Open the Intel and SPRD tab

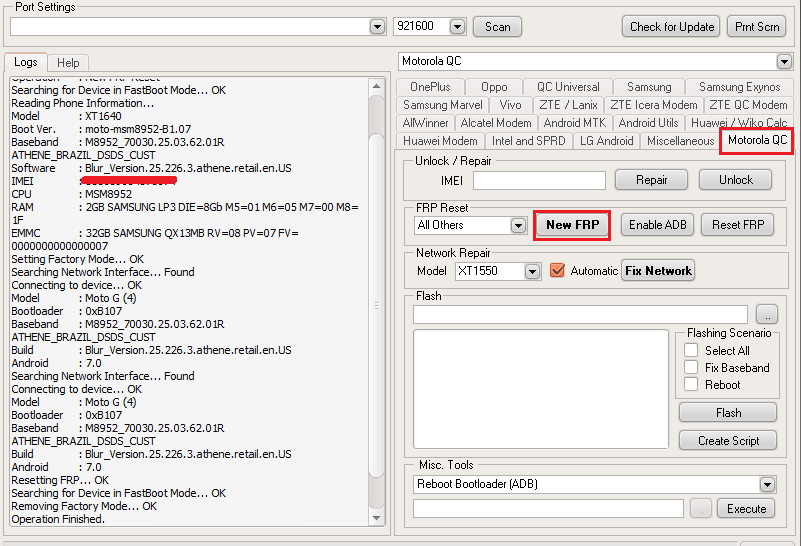[528, 140]
